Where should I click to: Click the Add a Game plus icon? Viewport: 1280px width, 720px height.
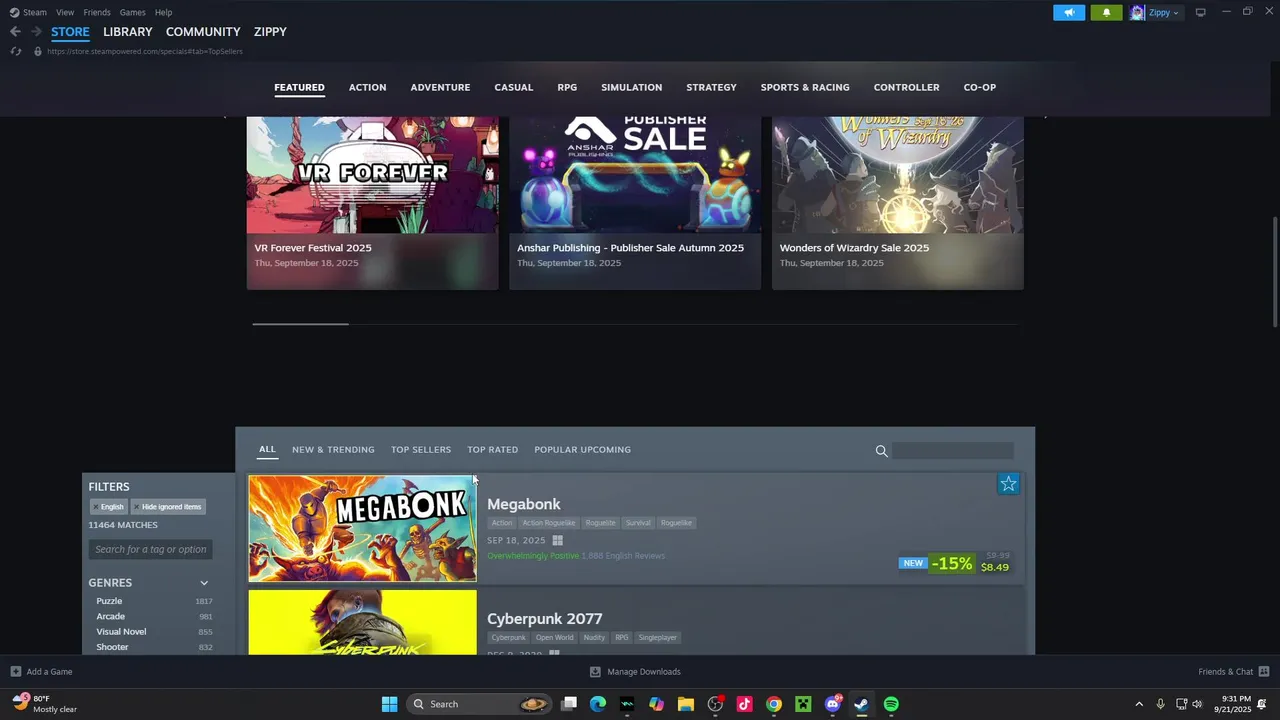(15, 672)
